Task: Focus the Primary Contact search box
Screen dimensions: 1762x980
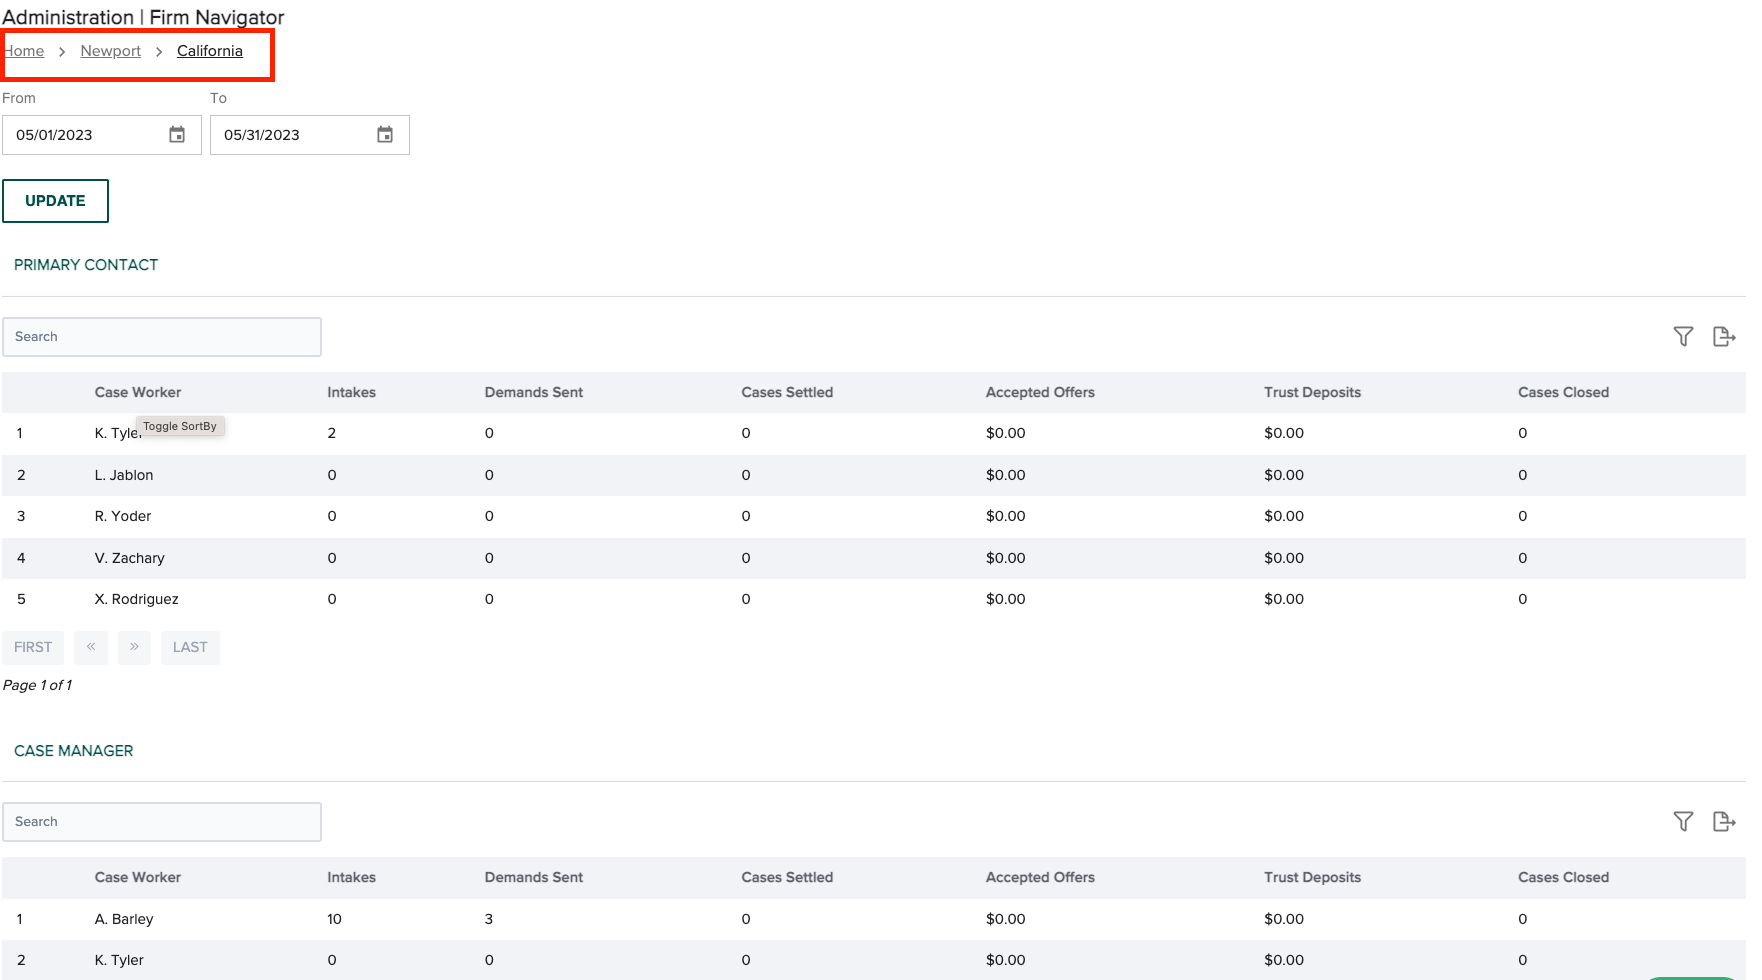Action: click(162, 337)
